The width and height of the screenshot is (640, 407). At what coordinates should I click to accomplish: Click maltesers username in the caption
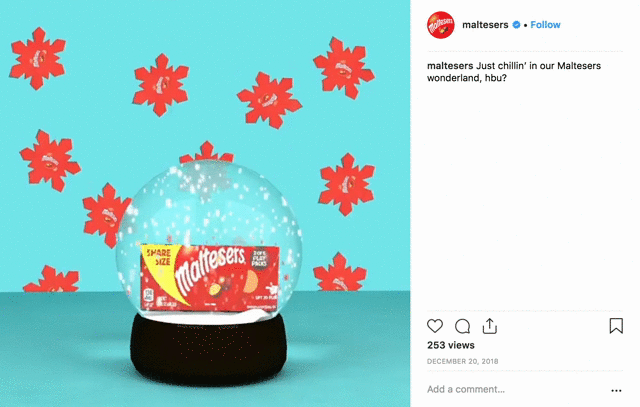[x=450, y=66]
